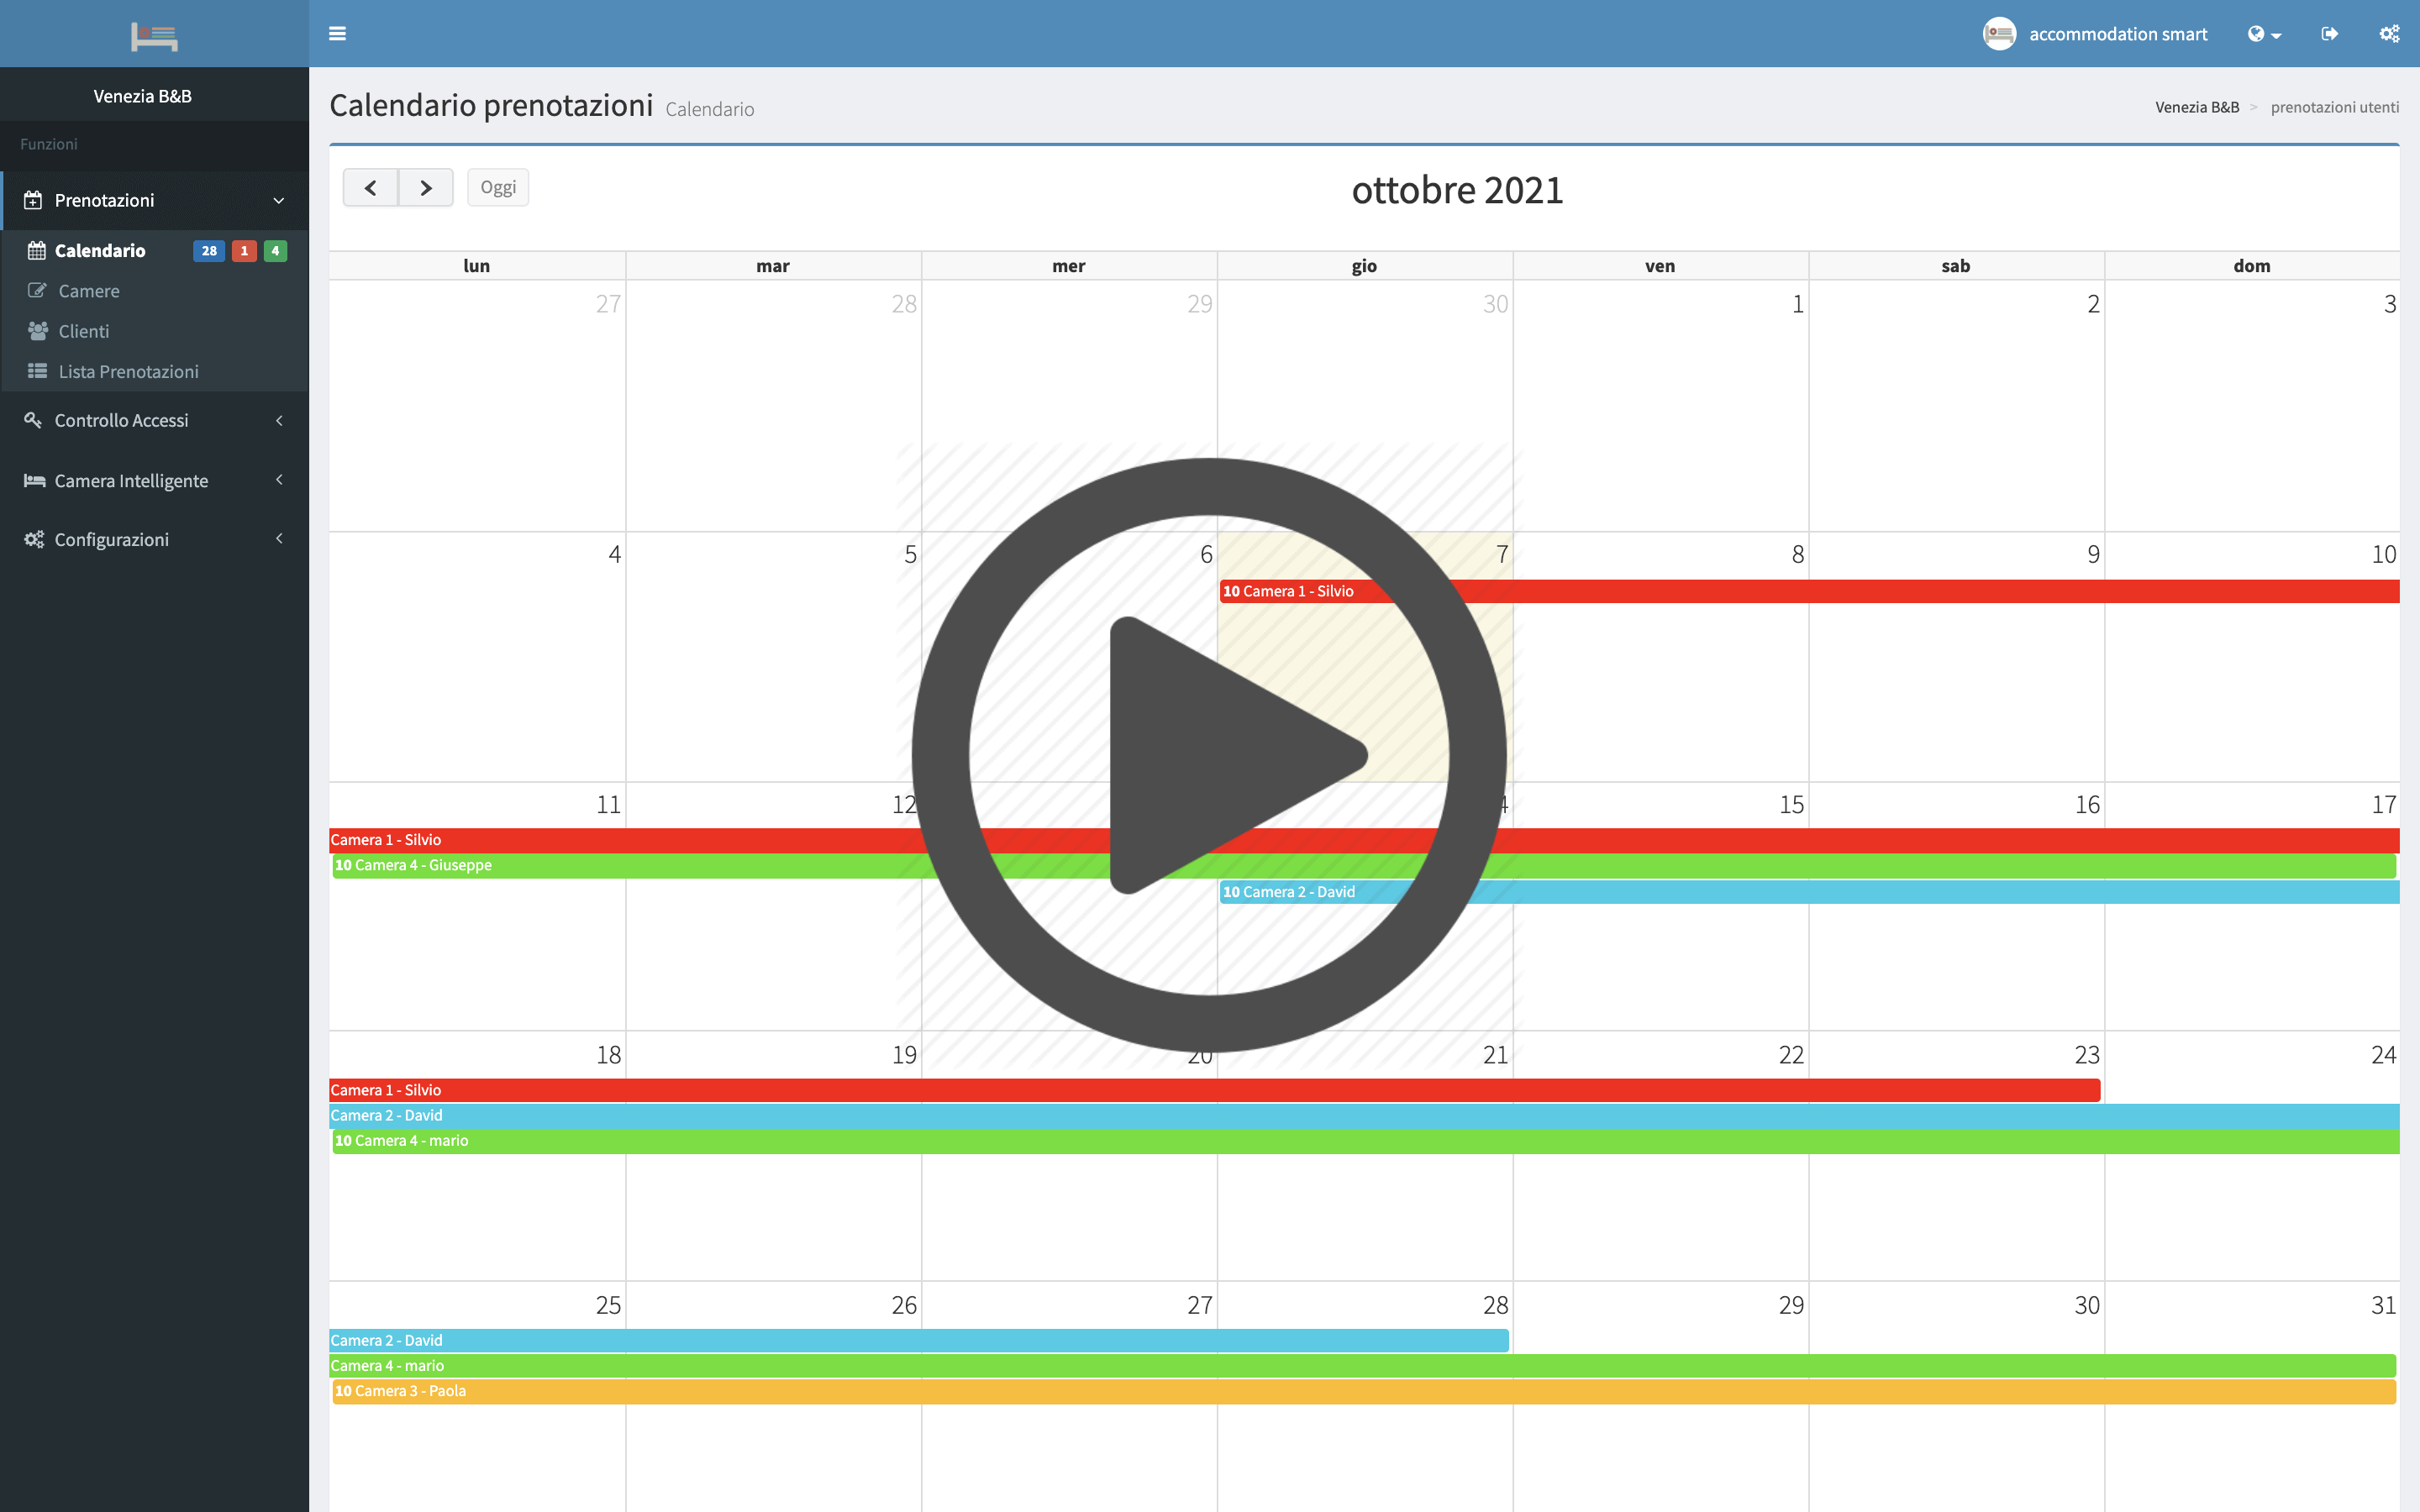The image size is (2420, 1512).
Task: Click the Venezia B&B sidebar title
Action: click(x=143, y=96)
